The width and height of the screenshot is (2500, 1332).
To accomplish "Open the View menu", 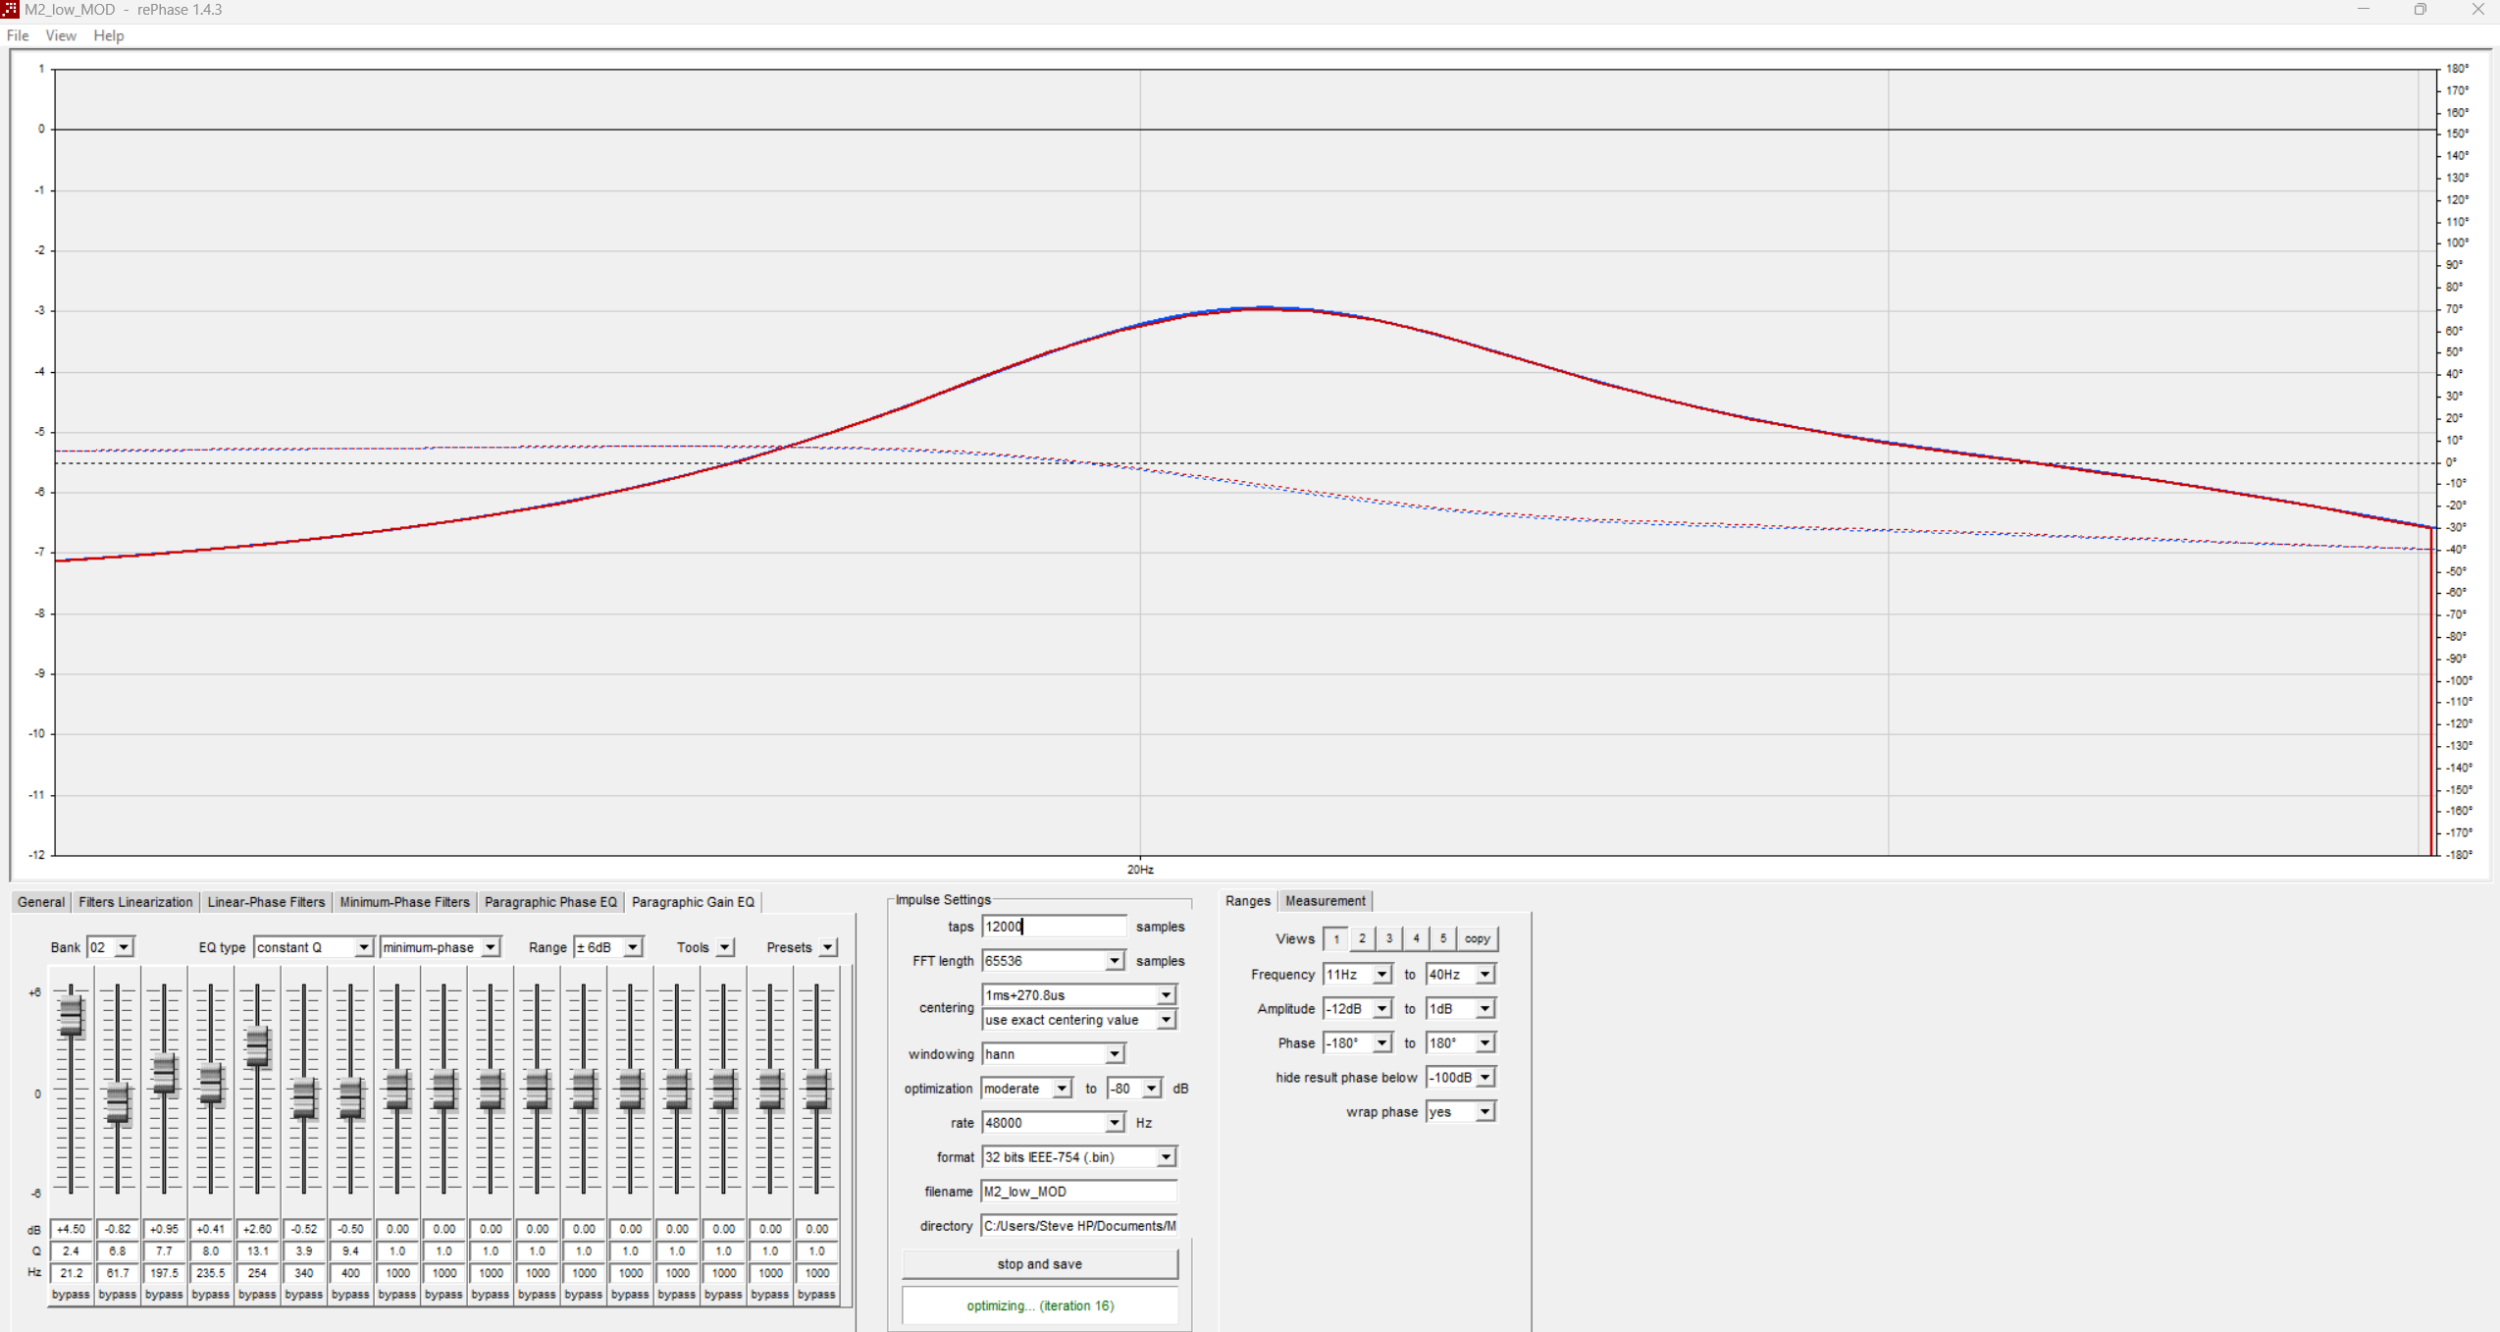I will pyautogui.click(x=61, y=35).
